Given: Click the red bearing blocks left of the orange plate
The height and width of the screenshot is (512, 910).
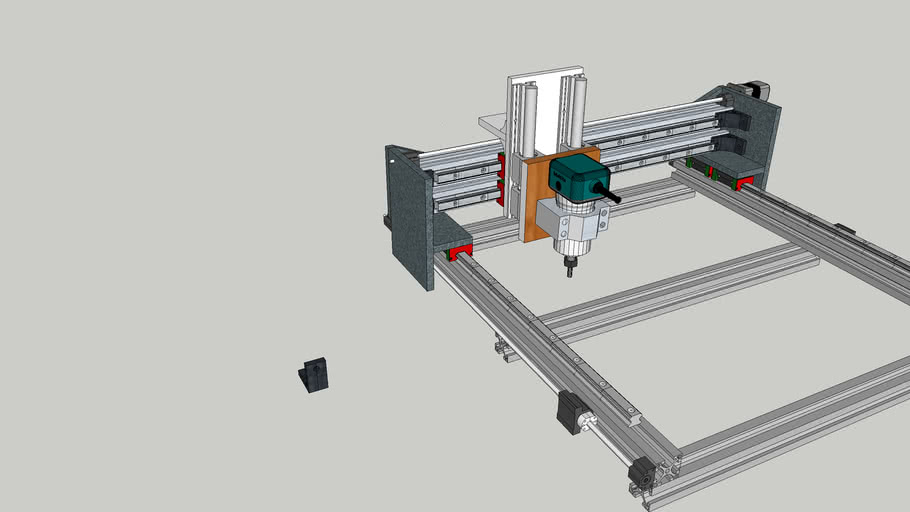Looking at the screenshot, I should pyautogui.click(x=500, y=177).
